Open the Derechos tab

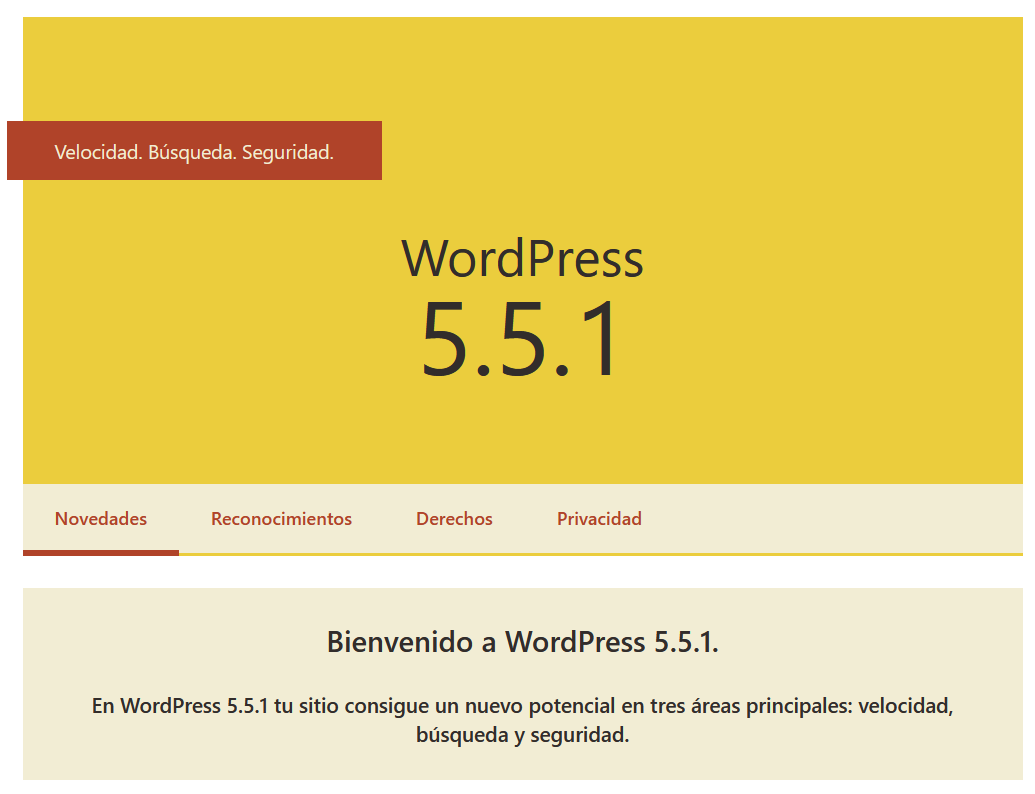tap(454, 519)
